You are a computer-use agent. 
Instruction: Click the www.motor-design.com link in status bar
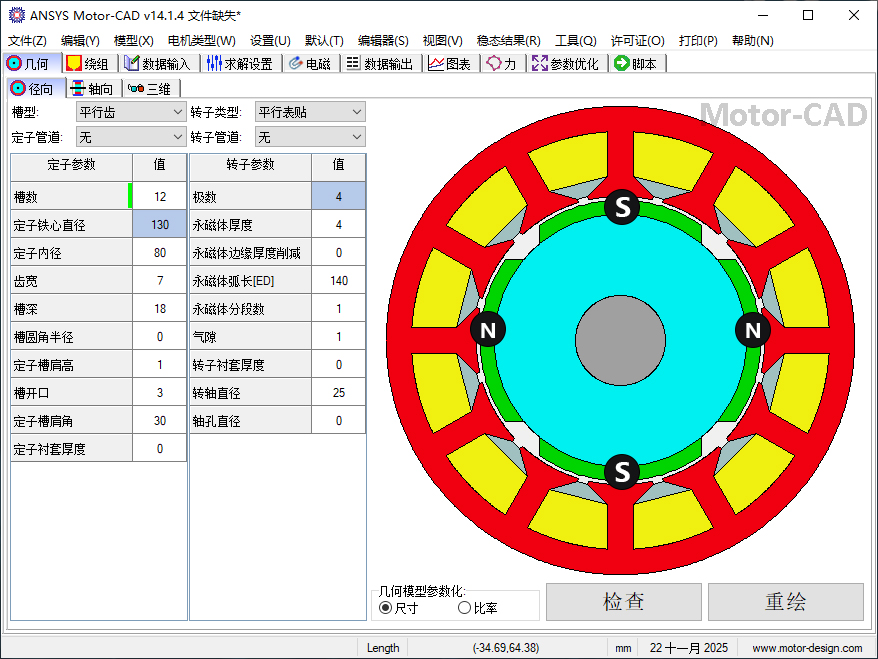[807, 648]
